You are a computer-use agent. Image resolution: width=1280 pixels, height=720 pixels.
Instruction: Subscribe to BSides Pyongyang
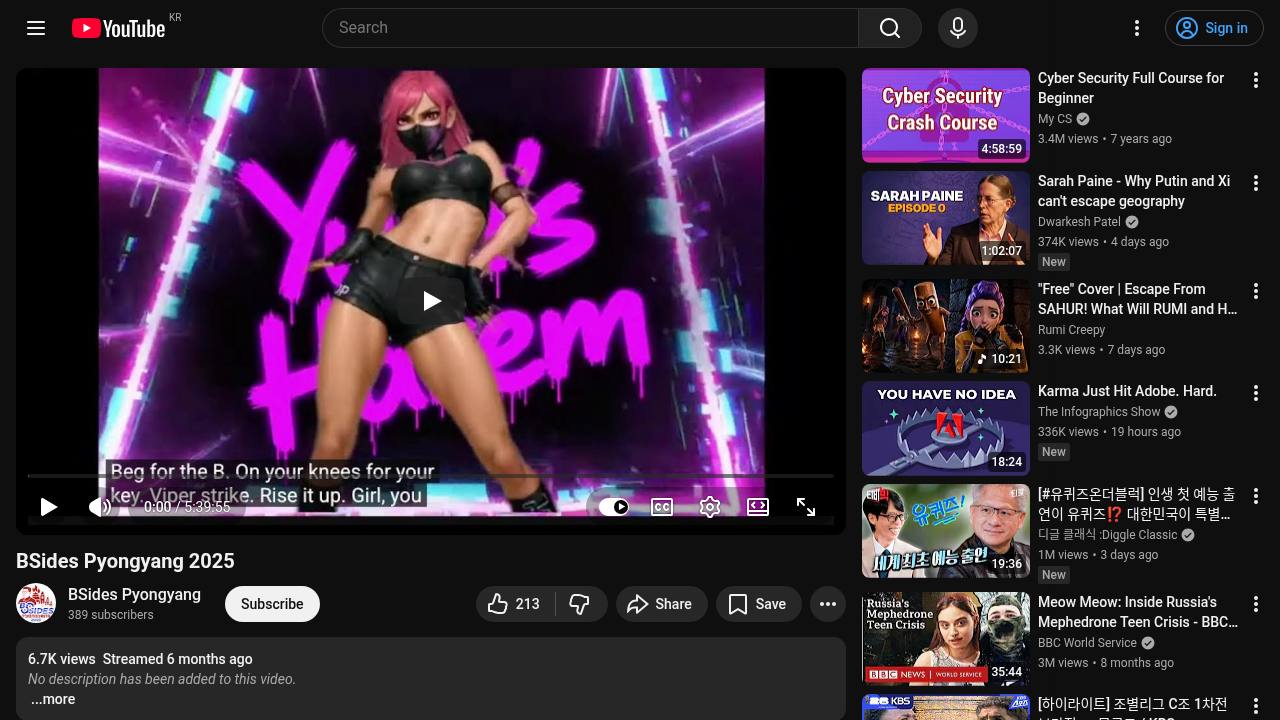click(x=272, y=604)
